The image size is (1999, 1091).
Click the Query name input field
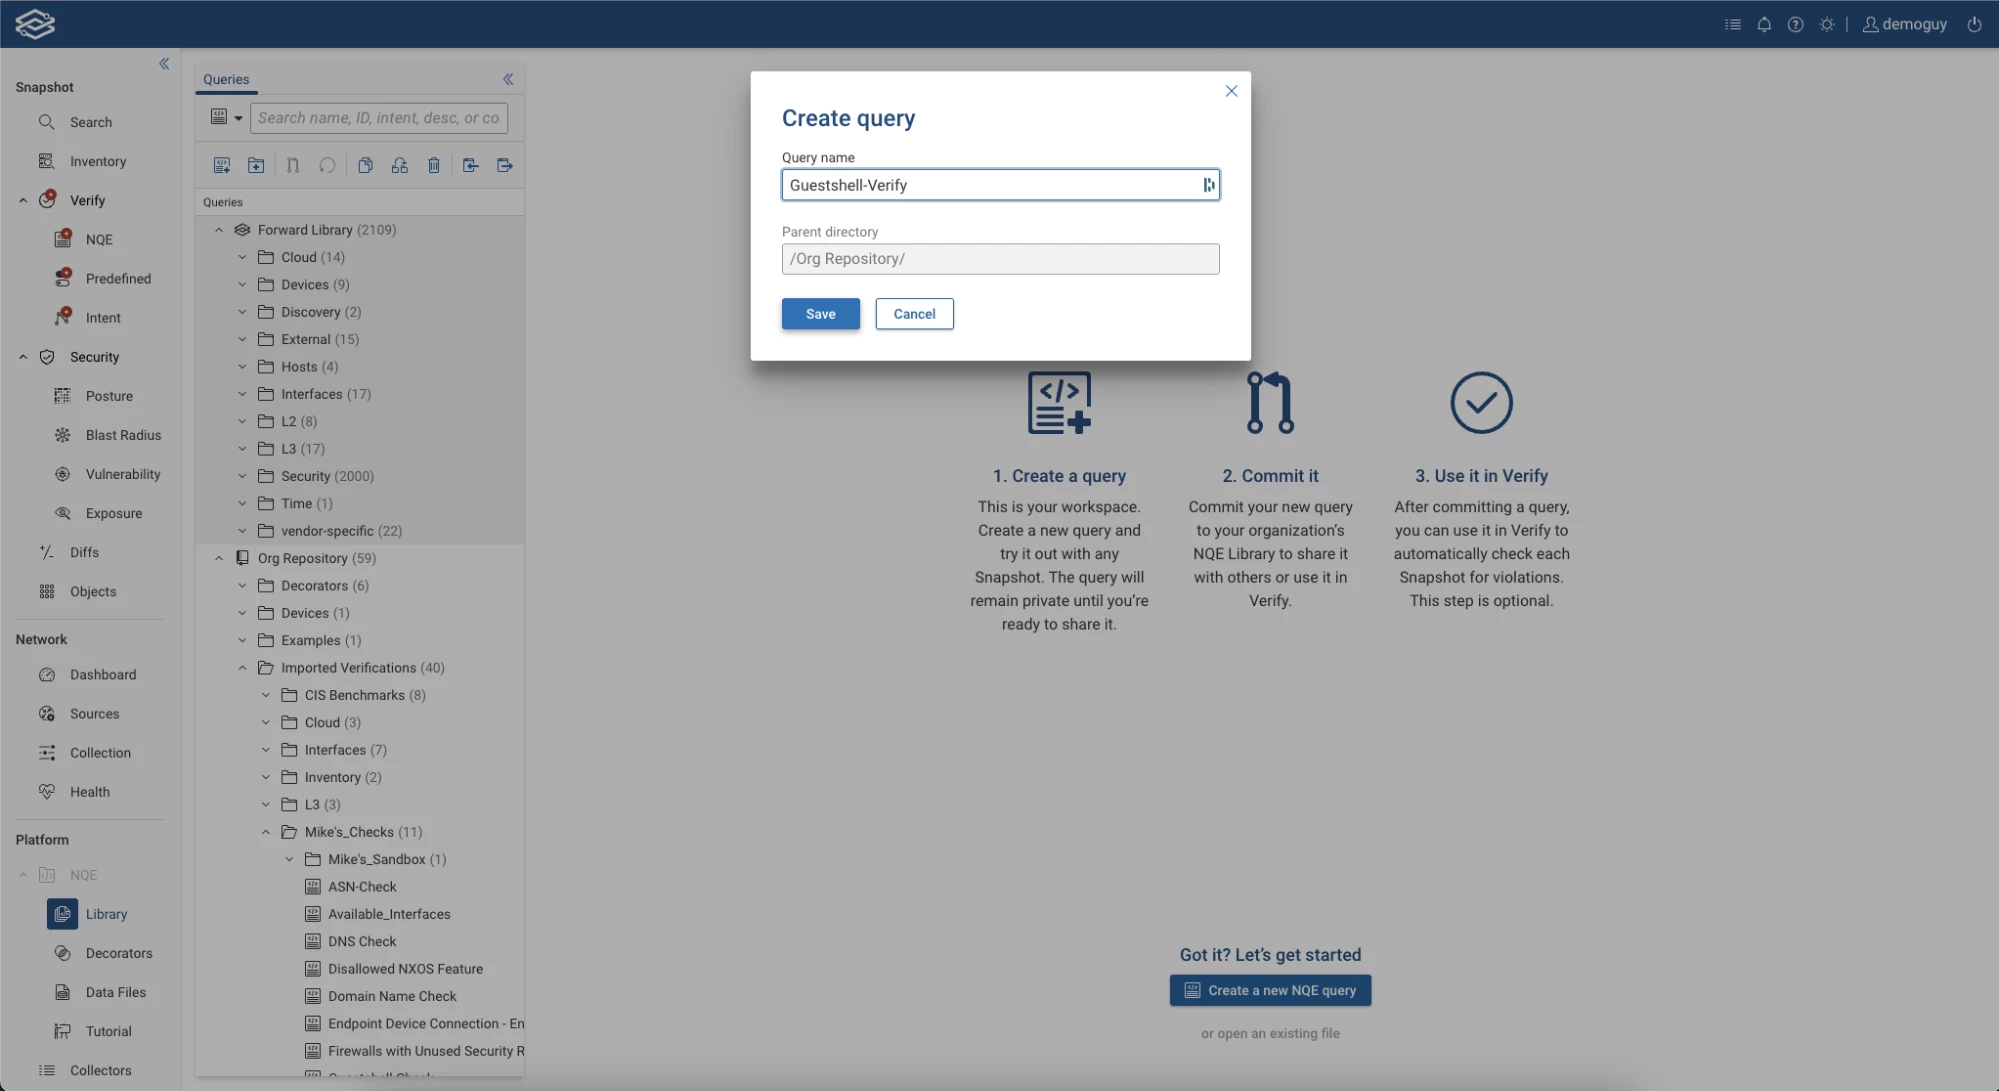coord(990,185)
